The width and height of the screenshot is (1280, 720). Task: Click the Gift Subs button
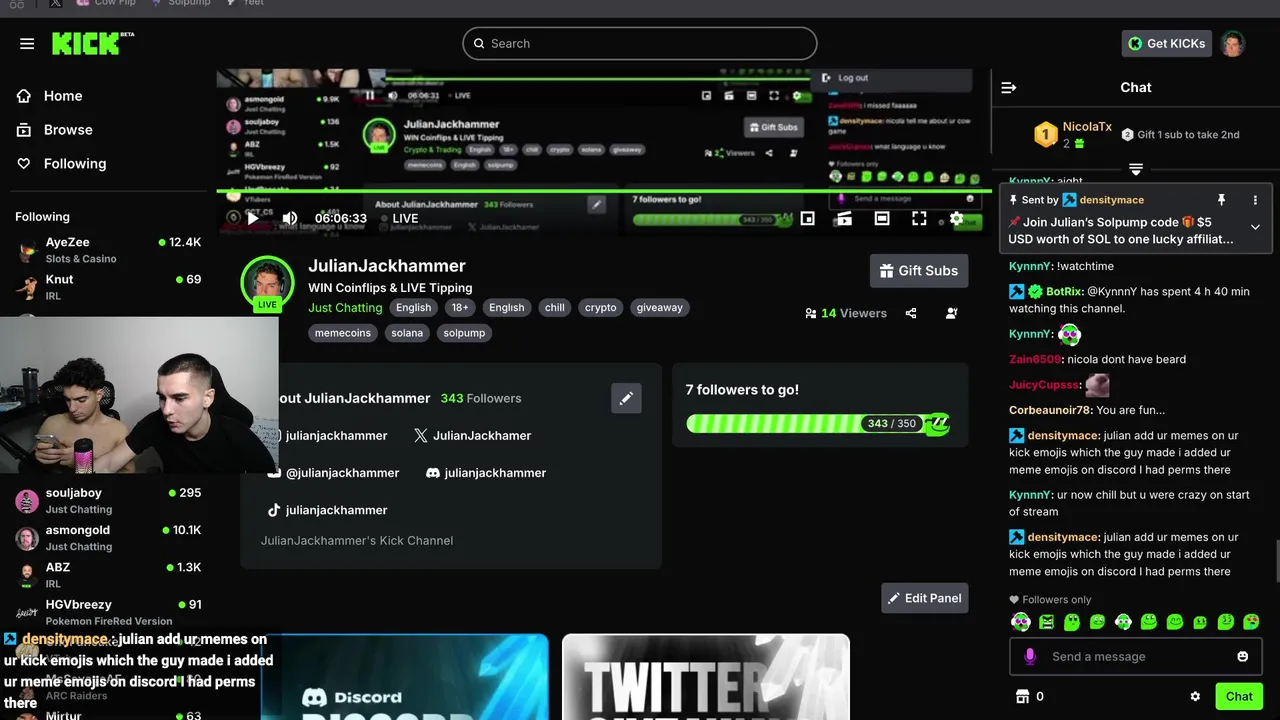point(919,271)
